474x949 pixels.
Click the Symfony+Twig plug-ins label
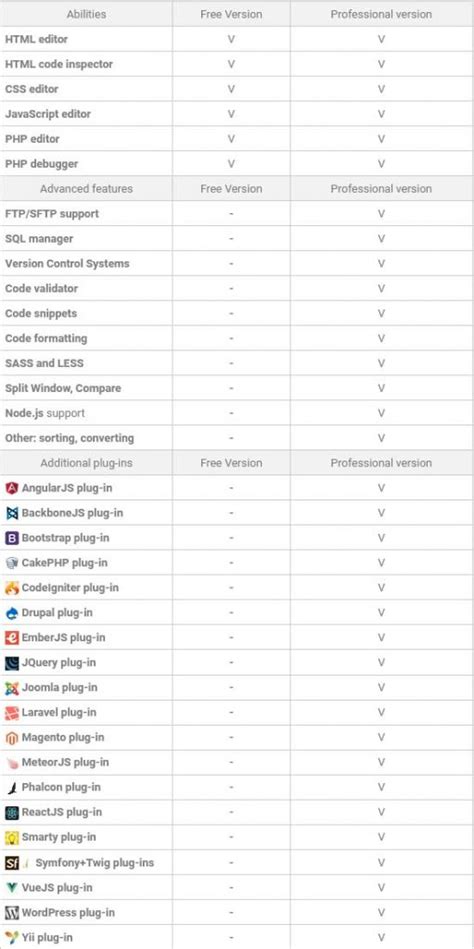pos(95,862)
